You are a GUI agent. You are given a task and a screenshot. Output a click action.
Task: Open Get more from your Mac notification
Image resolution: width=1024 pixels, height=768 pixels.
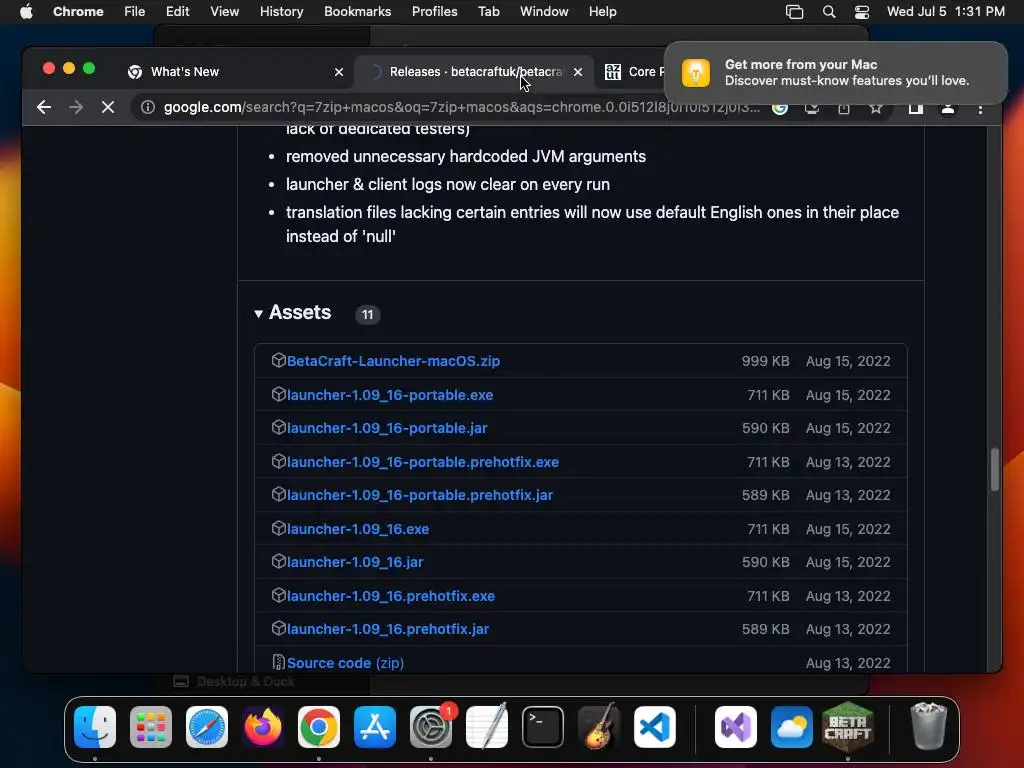point(836,72)
